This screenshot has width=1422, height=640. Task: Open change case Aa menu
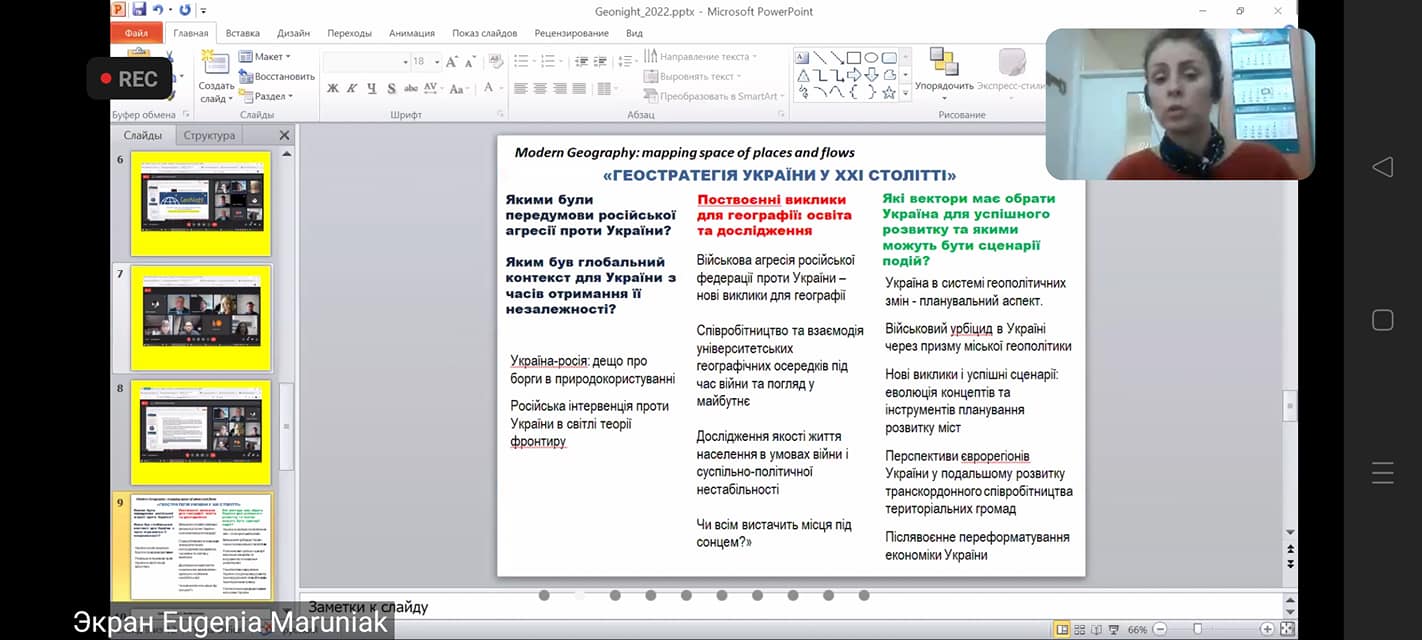(x=459, y=88)
